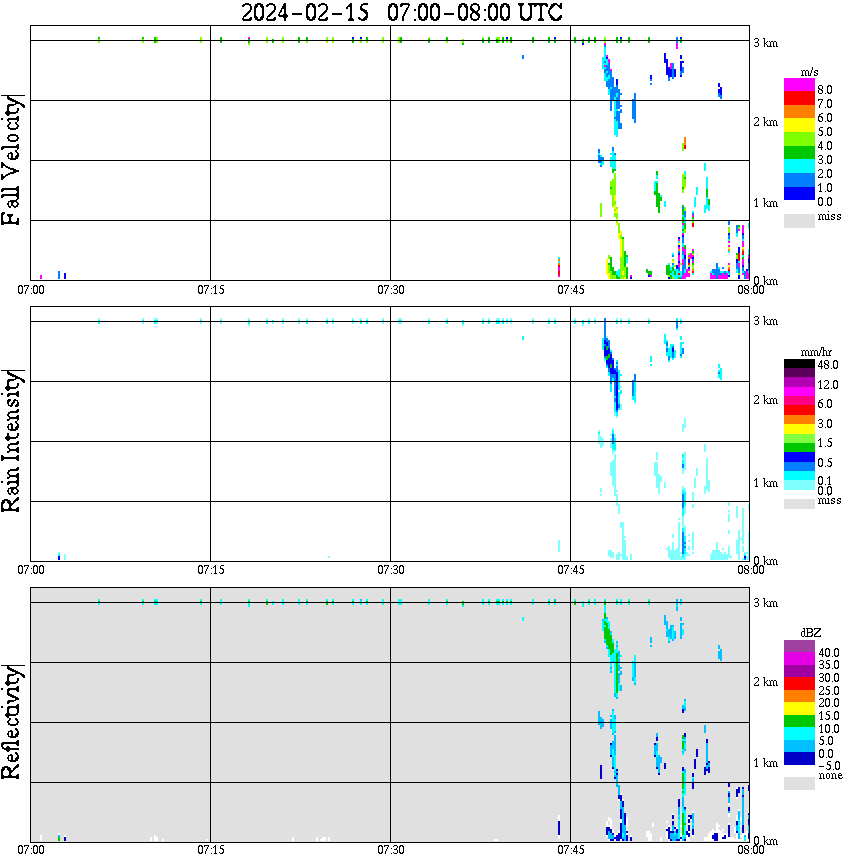This screenshot has width=850, height=868.
Task: Select magenta swatch in m/s legend
Action: [x=799, y=85]
